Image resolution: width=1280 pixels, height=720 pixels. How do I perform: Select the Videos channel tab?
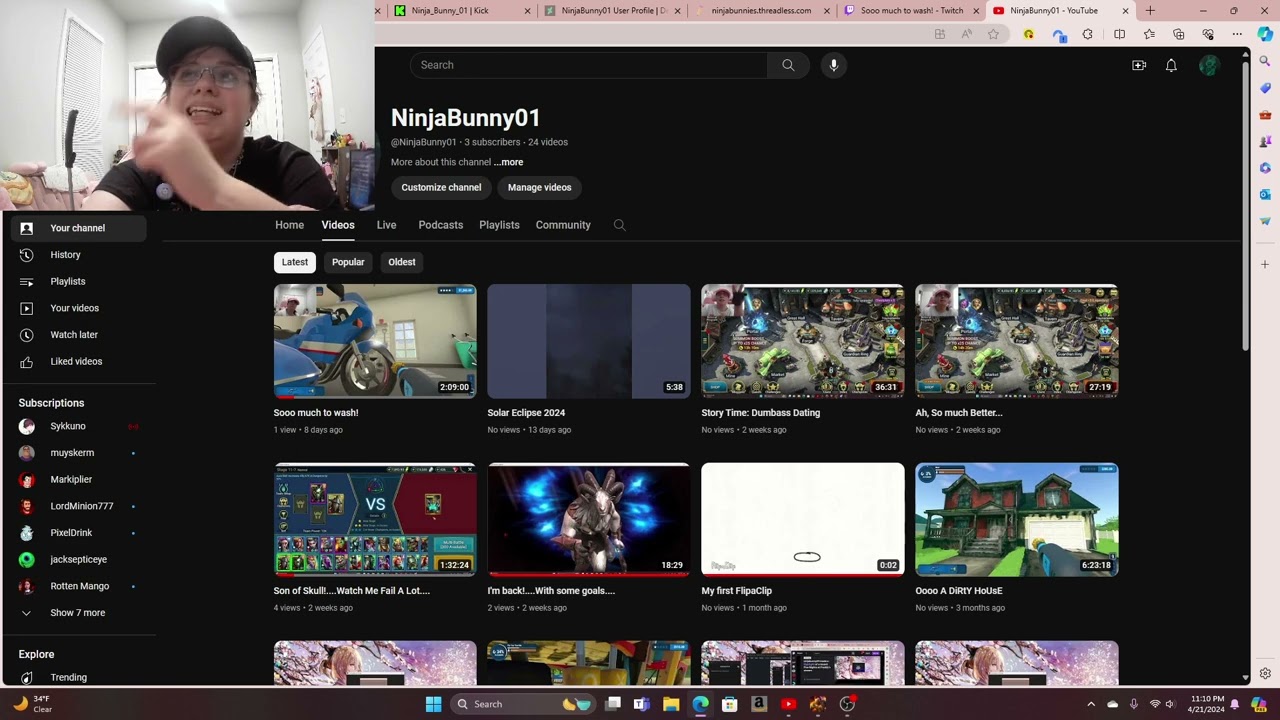point(338,225)
